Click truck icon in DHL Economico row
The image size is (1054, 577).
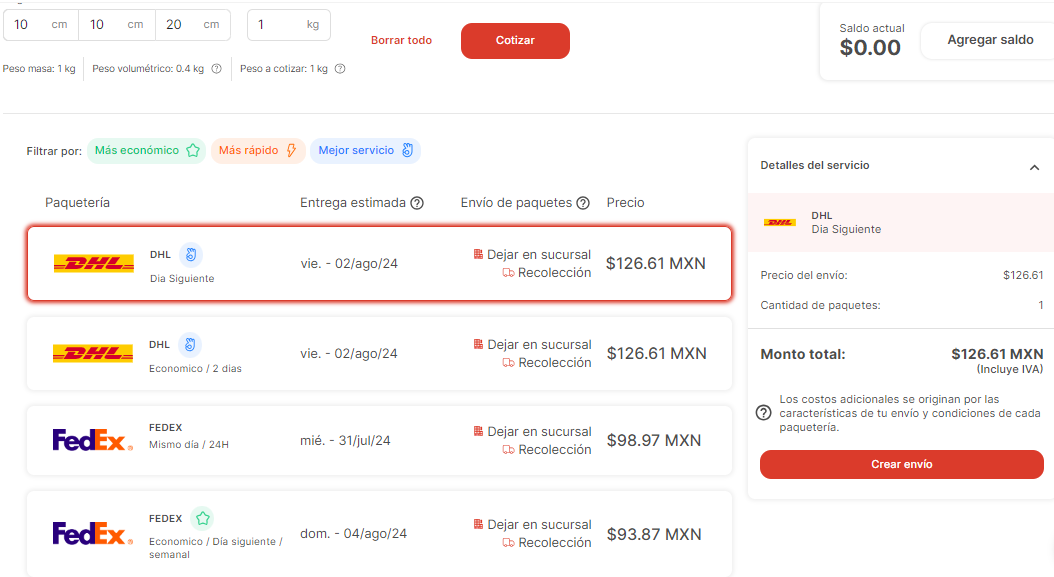508,363
